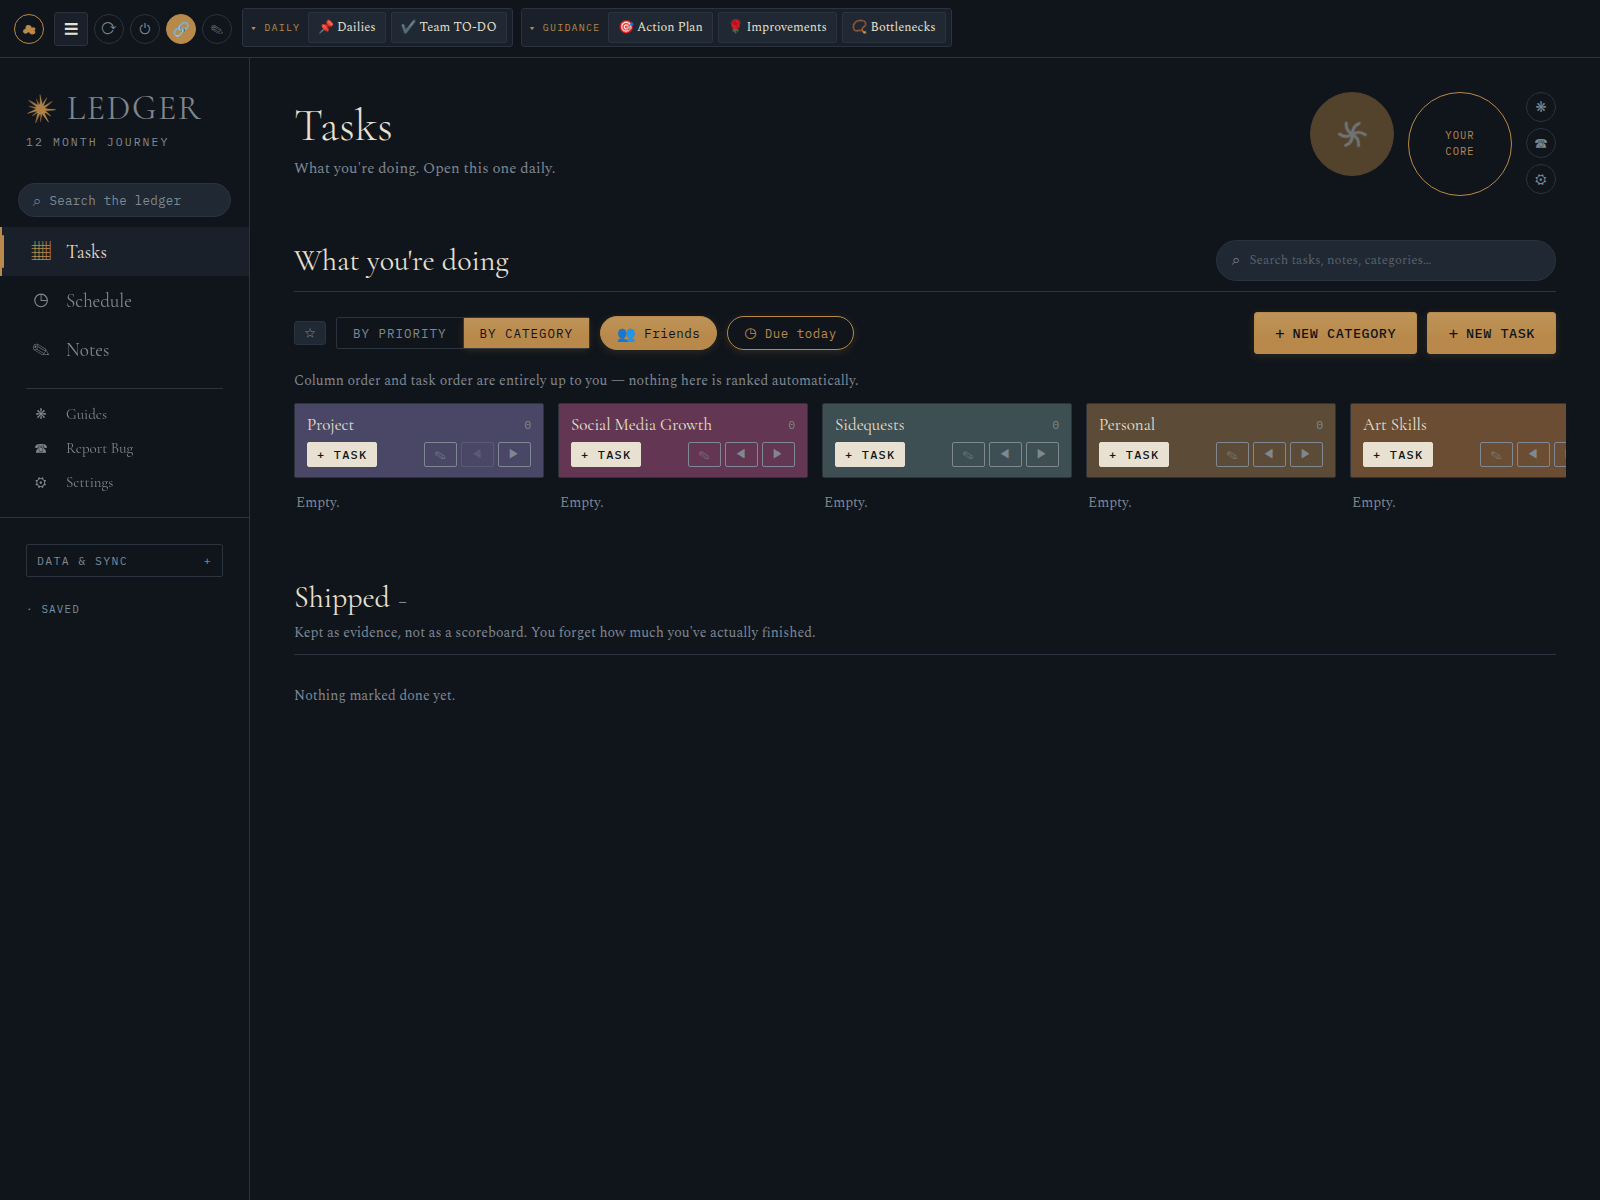This screenshot has height=1200, width=1600.
Task: Click the Search the ledger field
Action: (124, 200)
